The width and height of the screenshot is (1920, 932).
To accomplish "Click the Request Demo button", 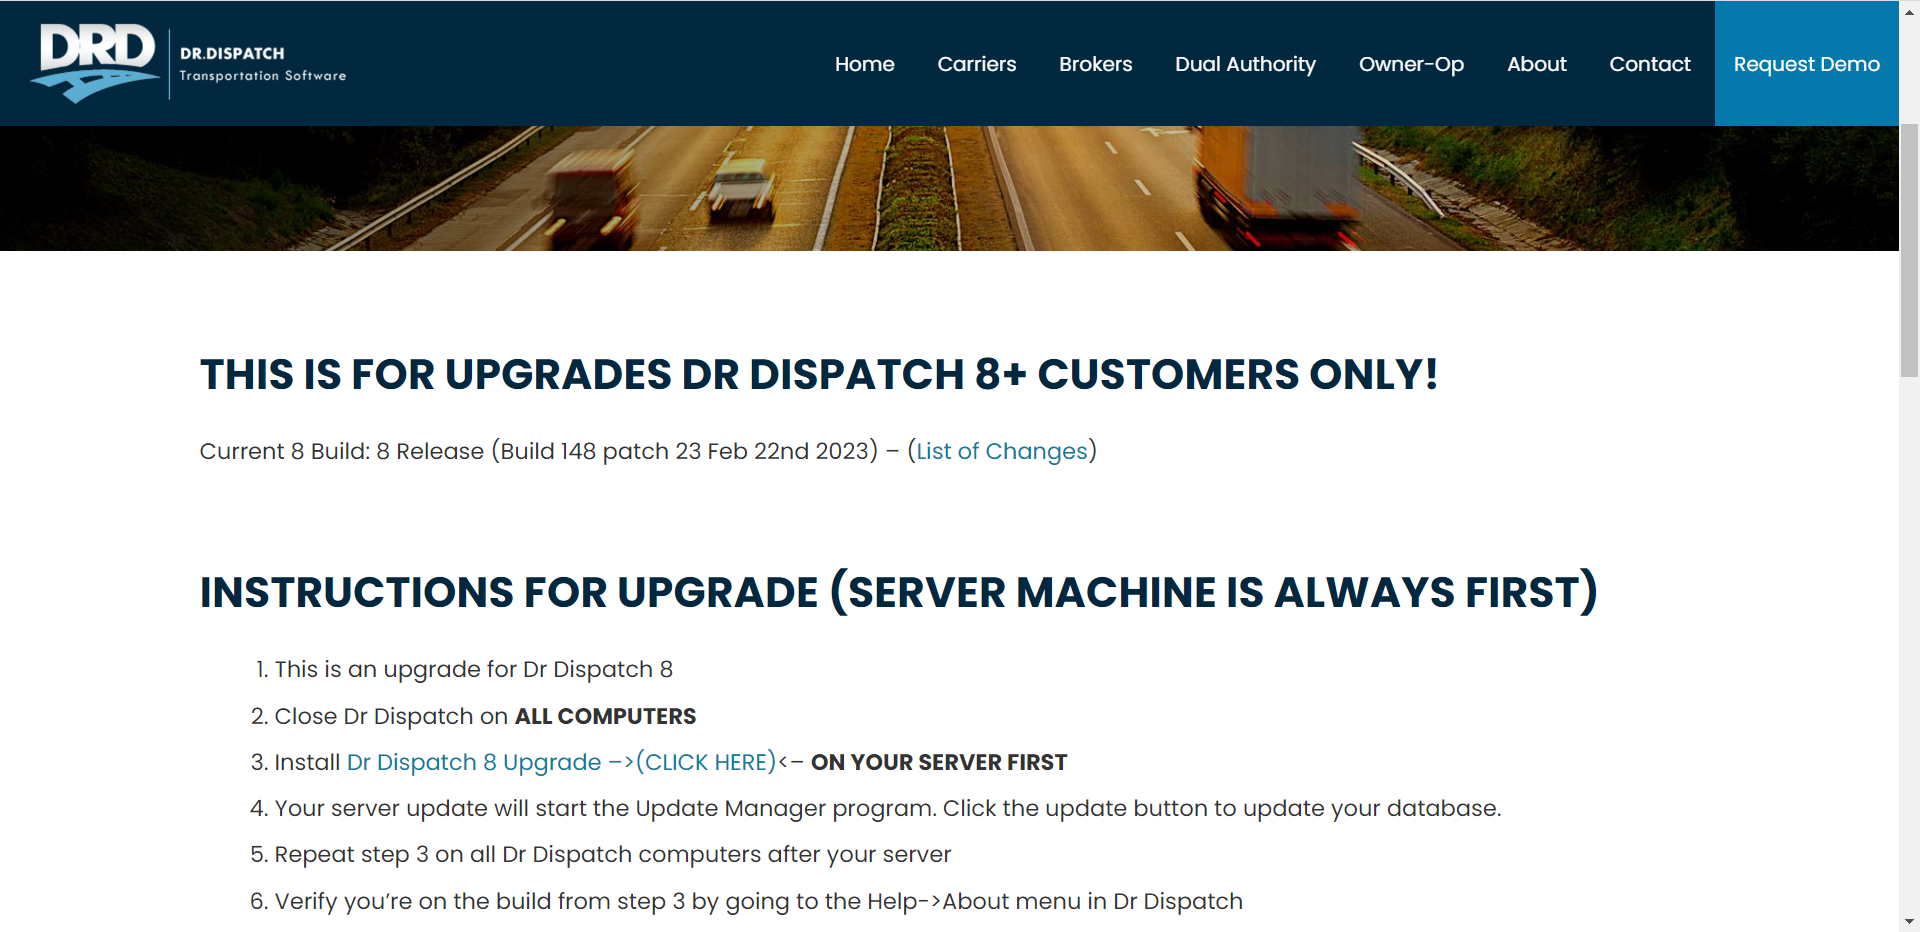I will pyautogui.click(x=1806, y=63).
